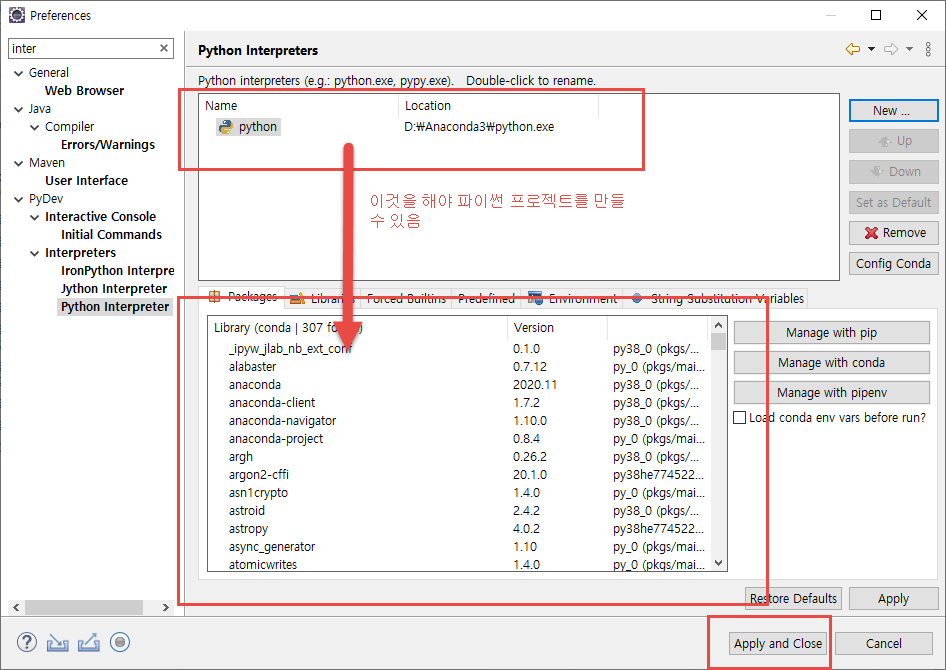Click the Location column header
This screenshot has height=670, width=946.
pyautogui.click(x=498, y=106)
